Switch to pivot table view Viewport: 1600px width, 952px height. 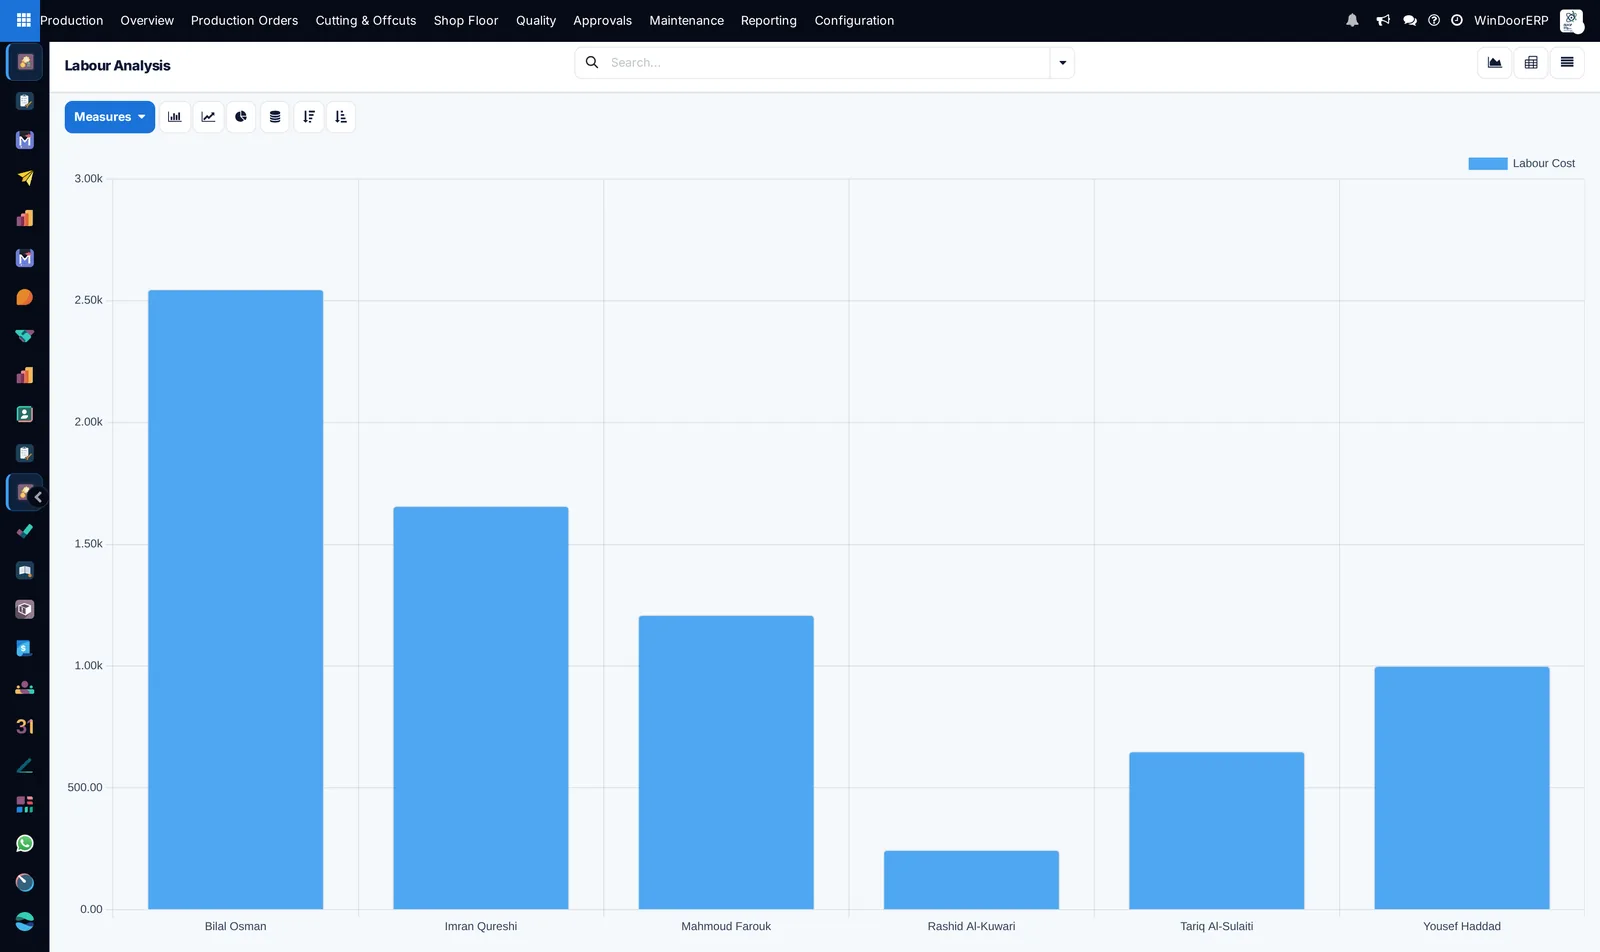click(1531, 63)
